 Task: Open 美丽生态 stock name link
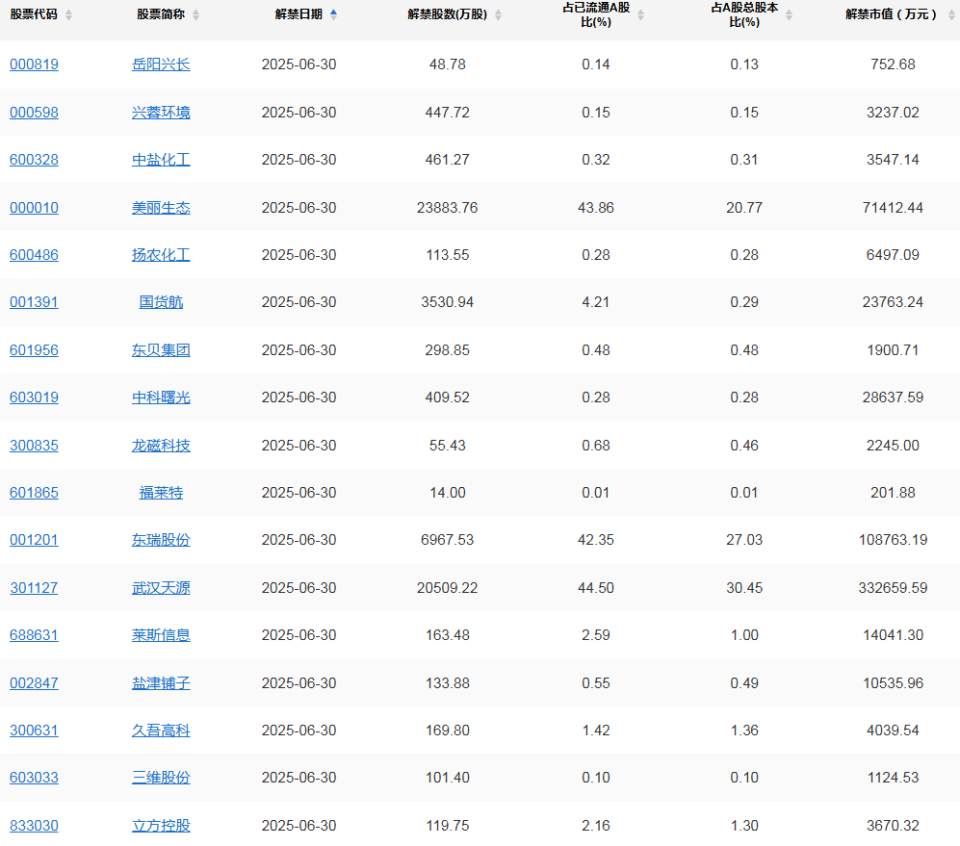[x=161, y=208]
